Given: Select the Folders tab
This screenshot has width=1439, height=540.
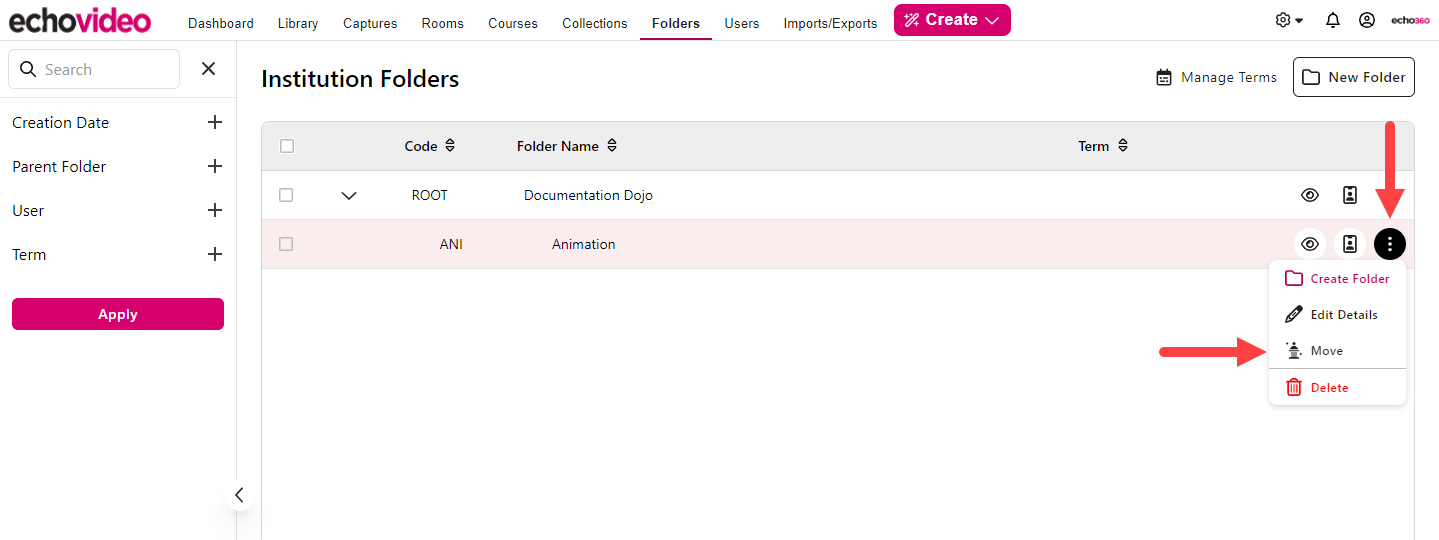Looking at the screenshot, I should [x=676, y=23].
